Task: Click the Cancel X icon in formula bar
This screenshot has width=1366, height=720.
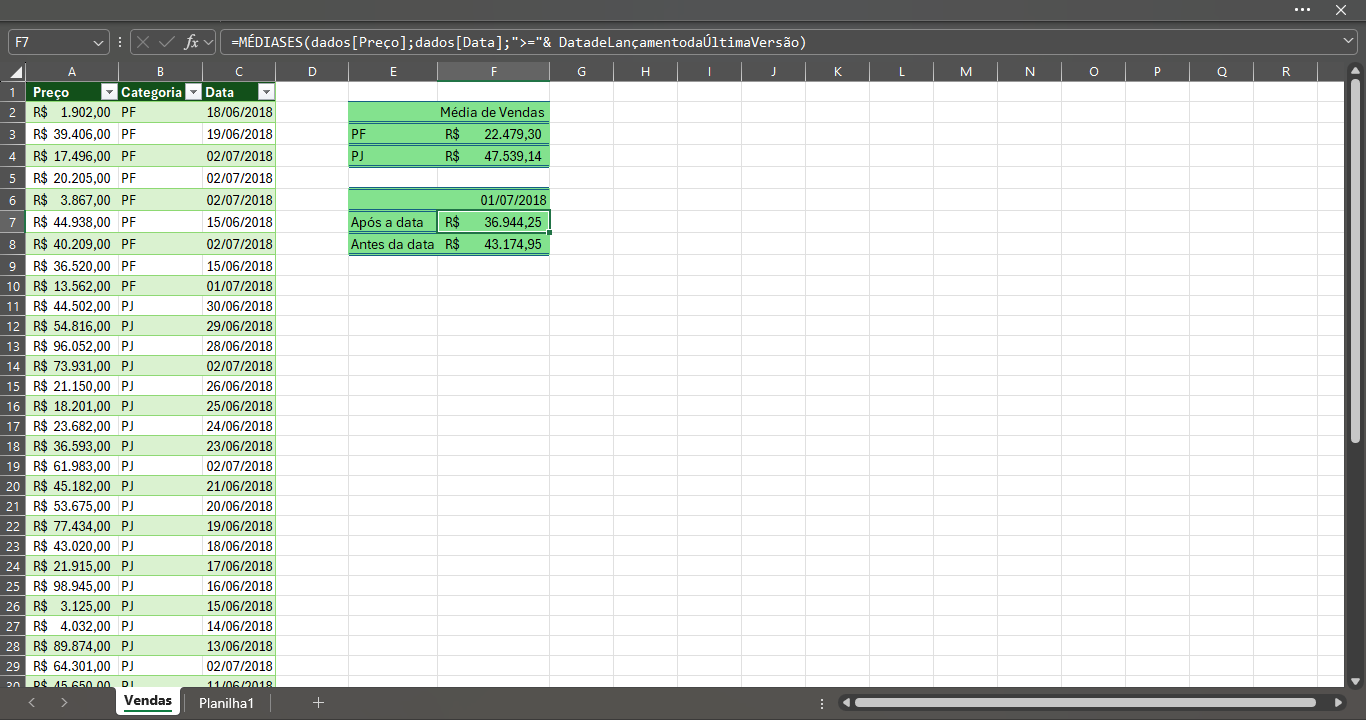Action: [143, 43]
